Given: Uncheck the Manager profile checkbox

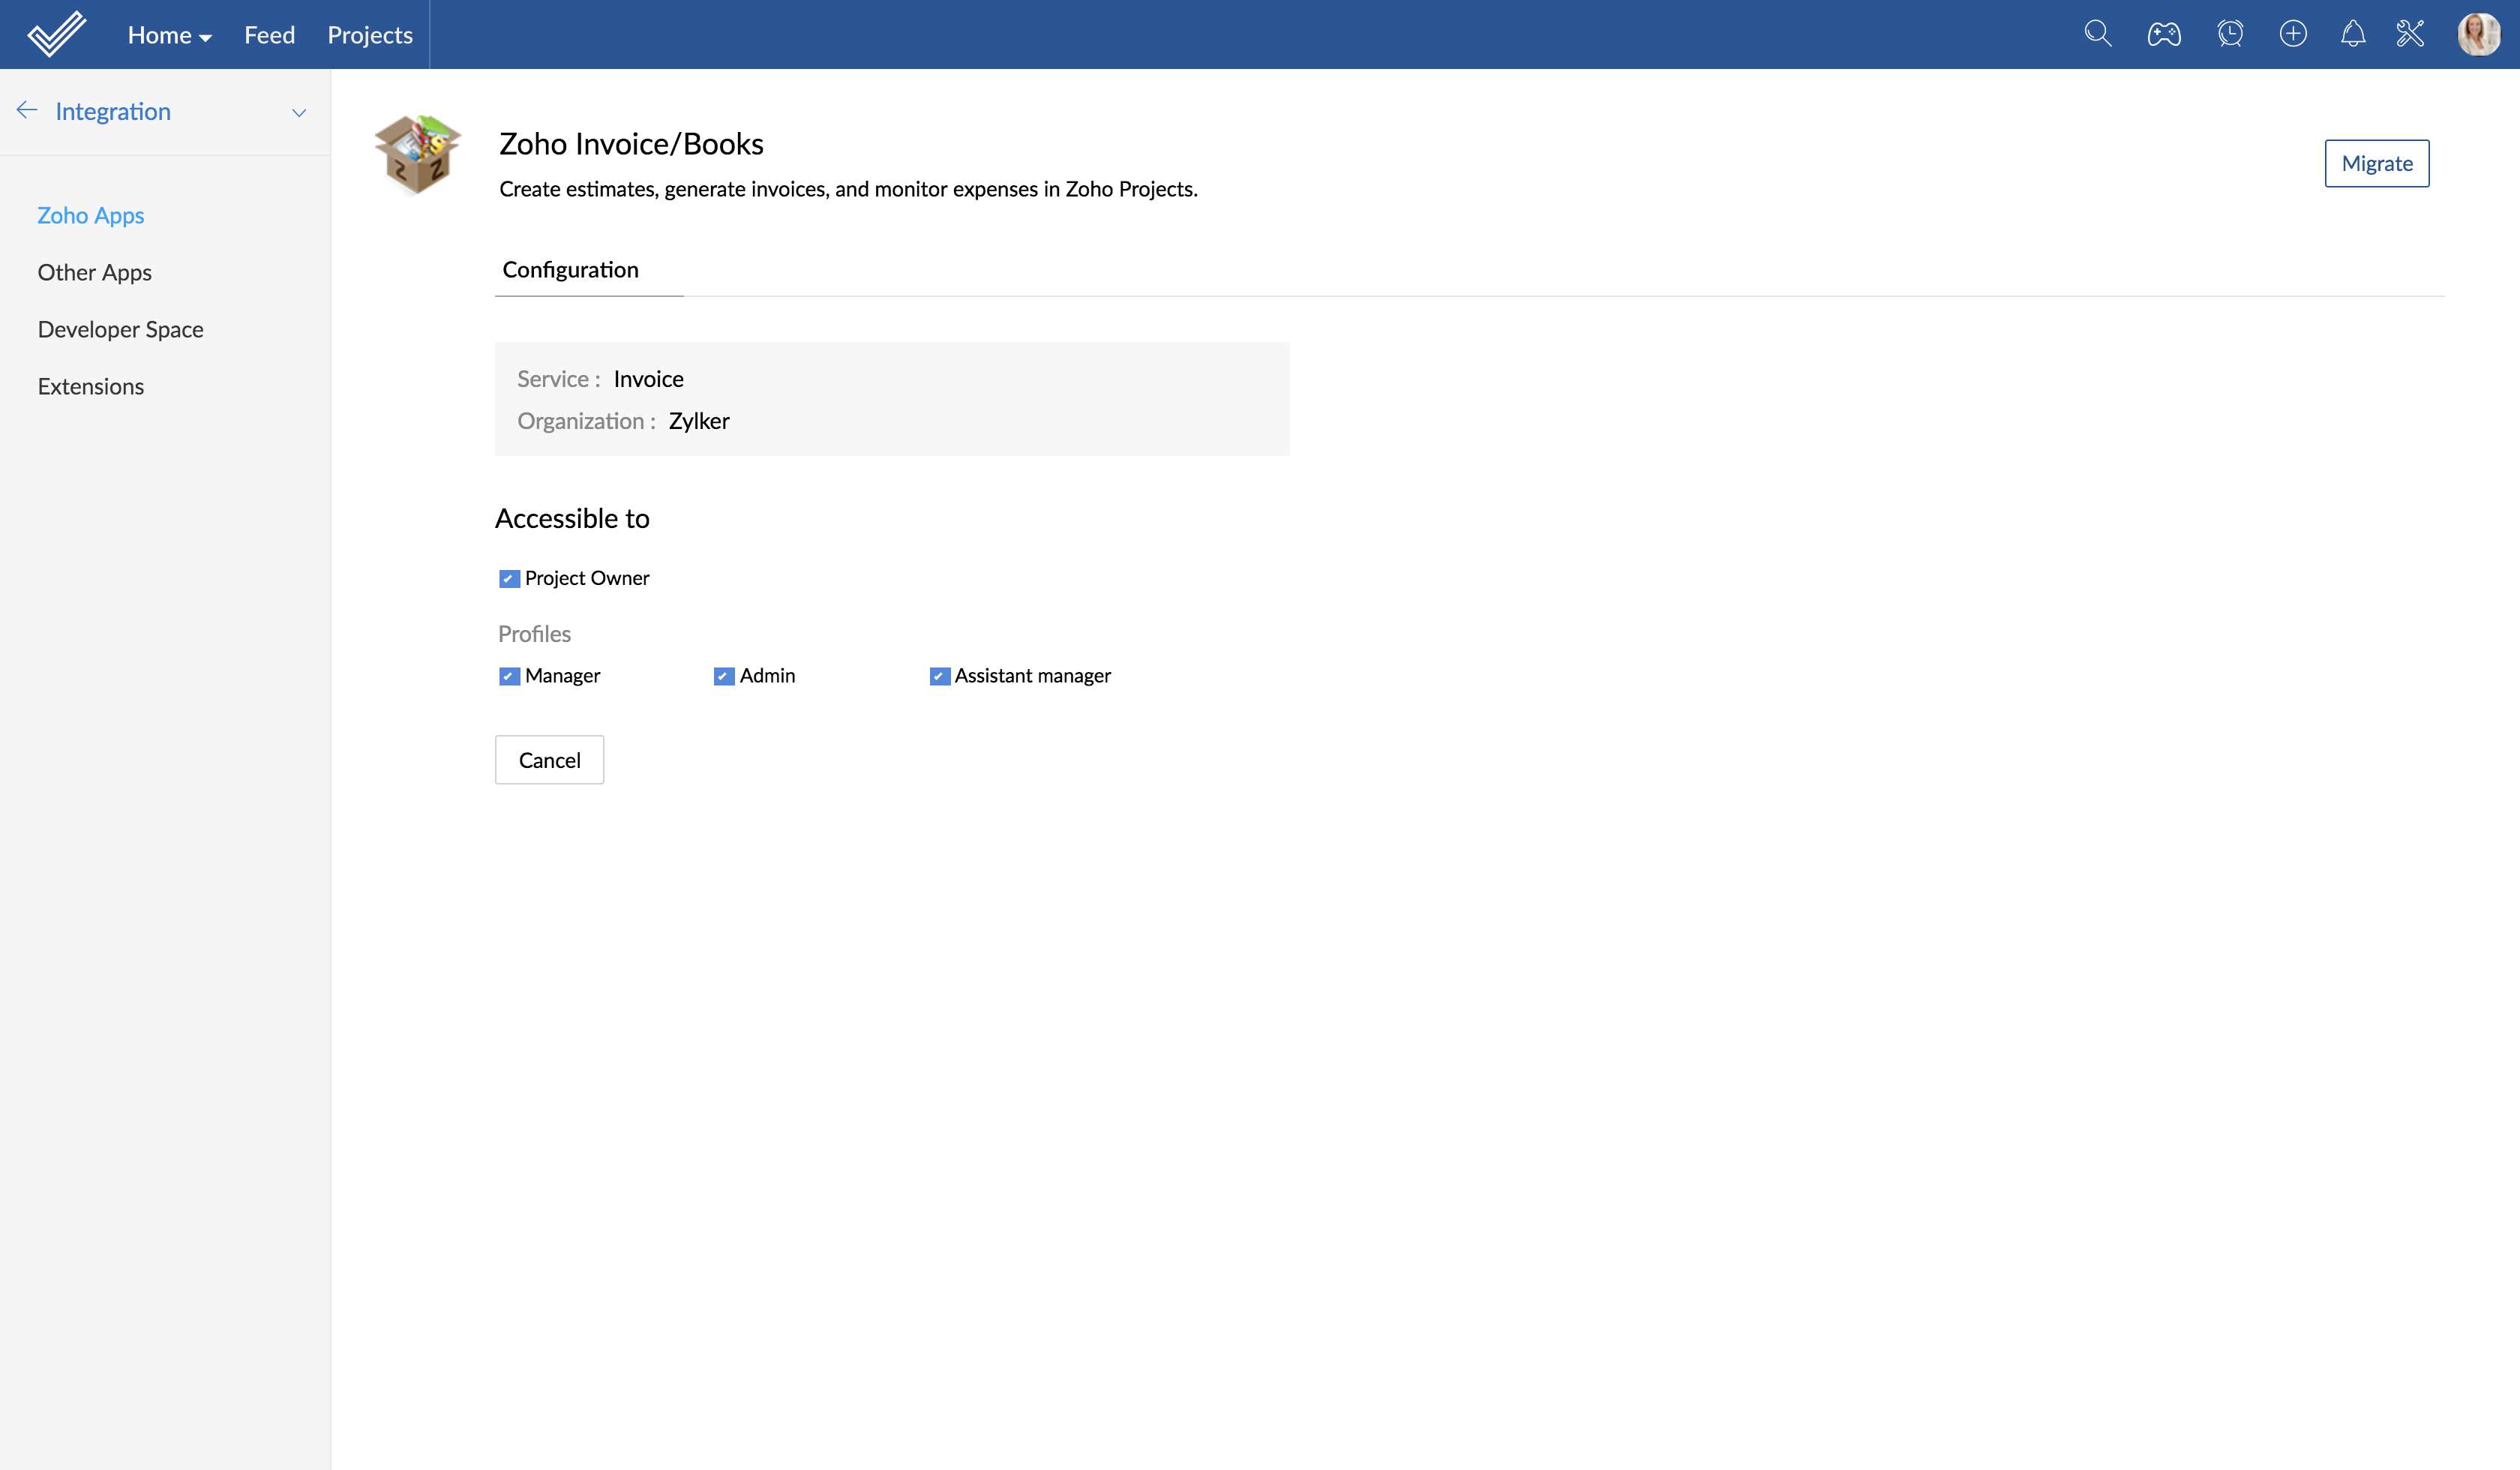Looking at the screenshot, I should pyautogui.click(x=509, y=676).
